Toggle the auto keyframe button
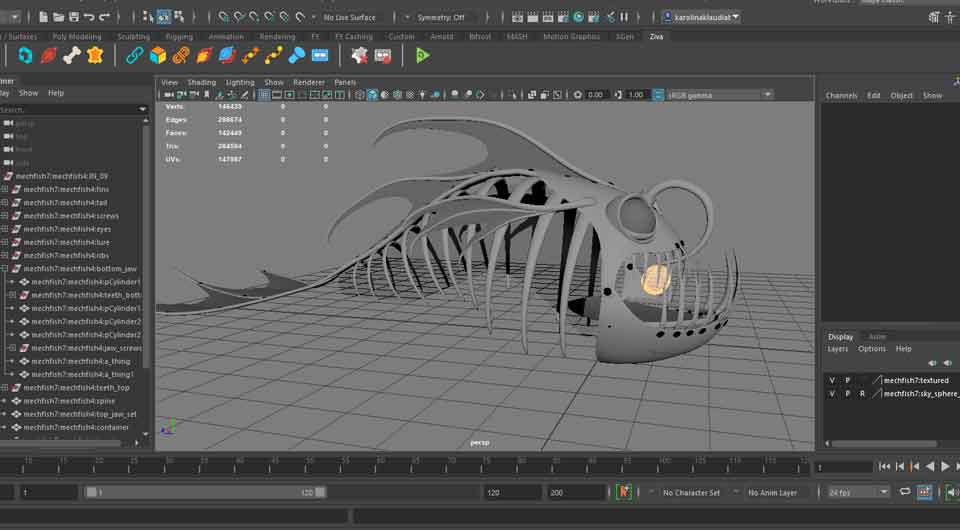Image resolution: width=960 pixels, height=530 pixels. (624, 492)
